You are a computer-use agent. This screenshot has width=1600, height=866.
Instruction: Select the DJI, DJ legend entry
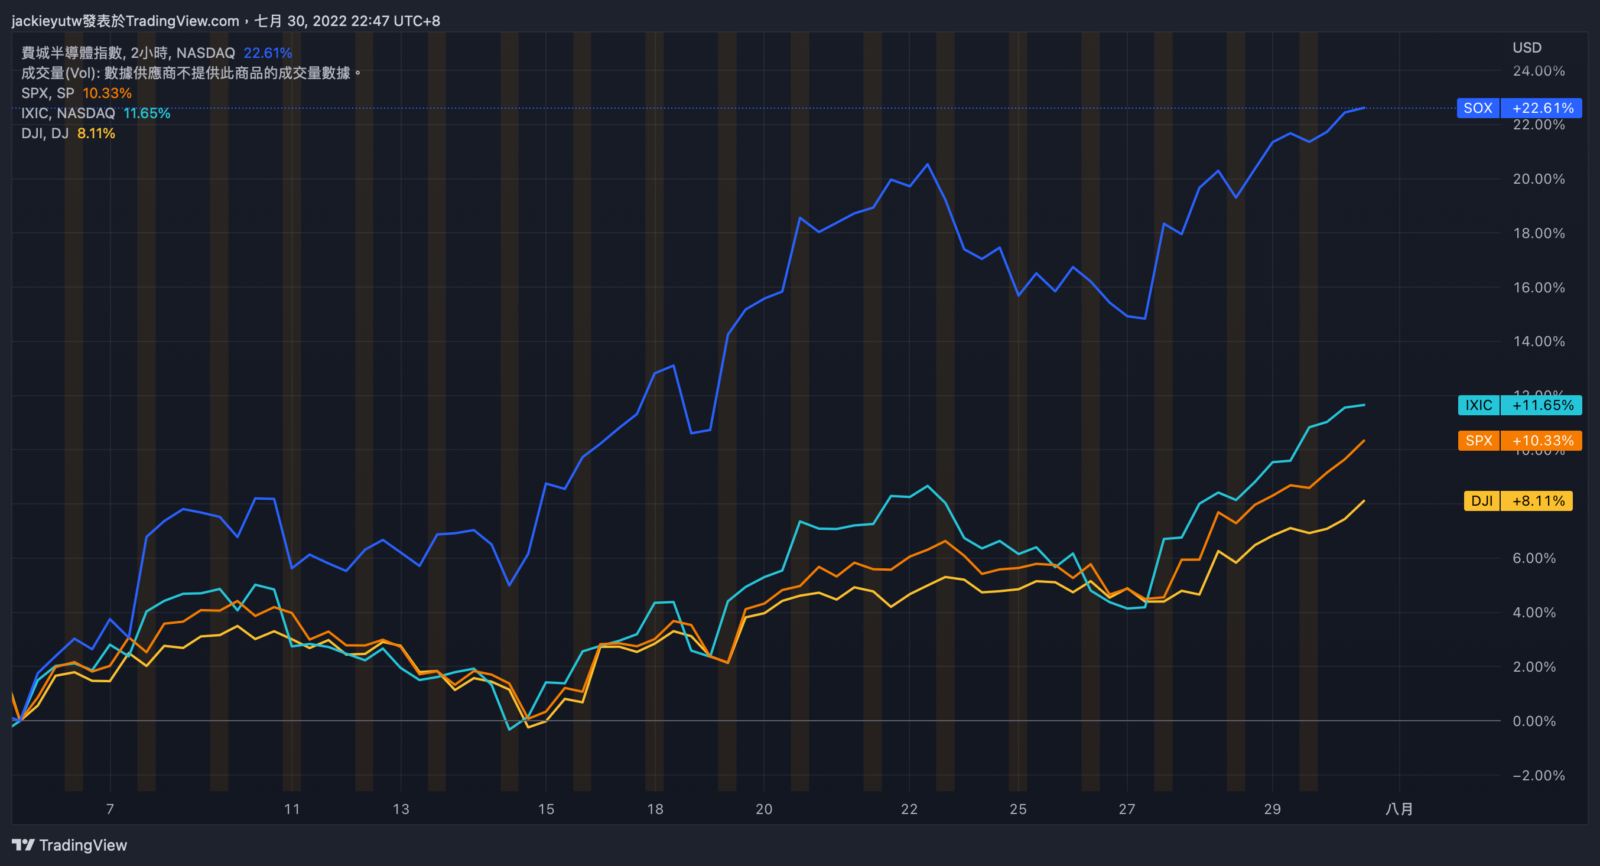pos(44,133)
